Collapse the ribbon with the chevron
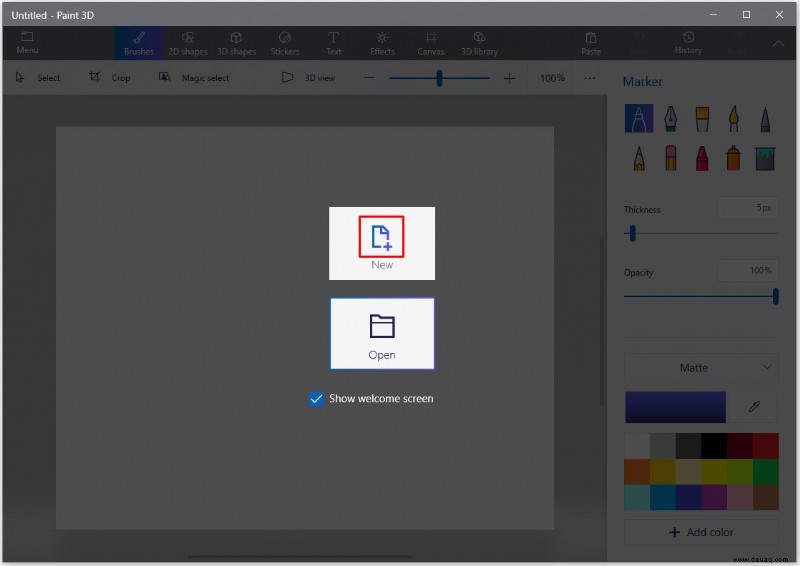Image resolution: width=800 pixels, height=566 pixels. click(779, 43)
